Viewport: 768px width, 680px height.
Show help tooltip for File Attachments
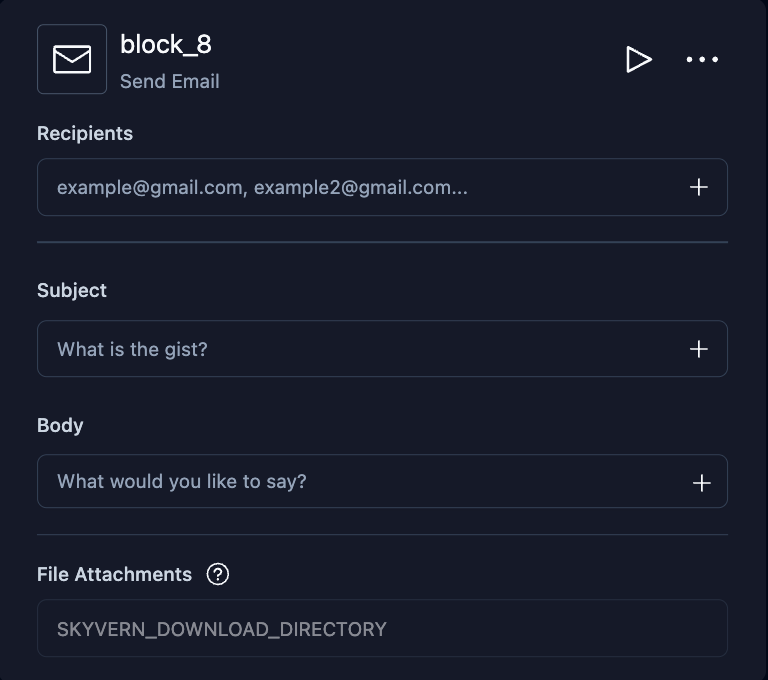(217, 574)
